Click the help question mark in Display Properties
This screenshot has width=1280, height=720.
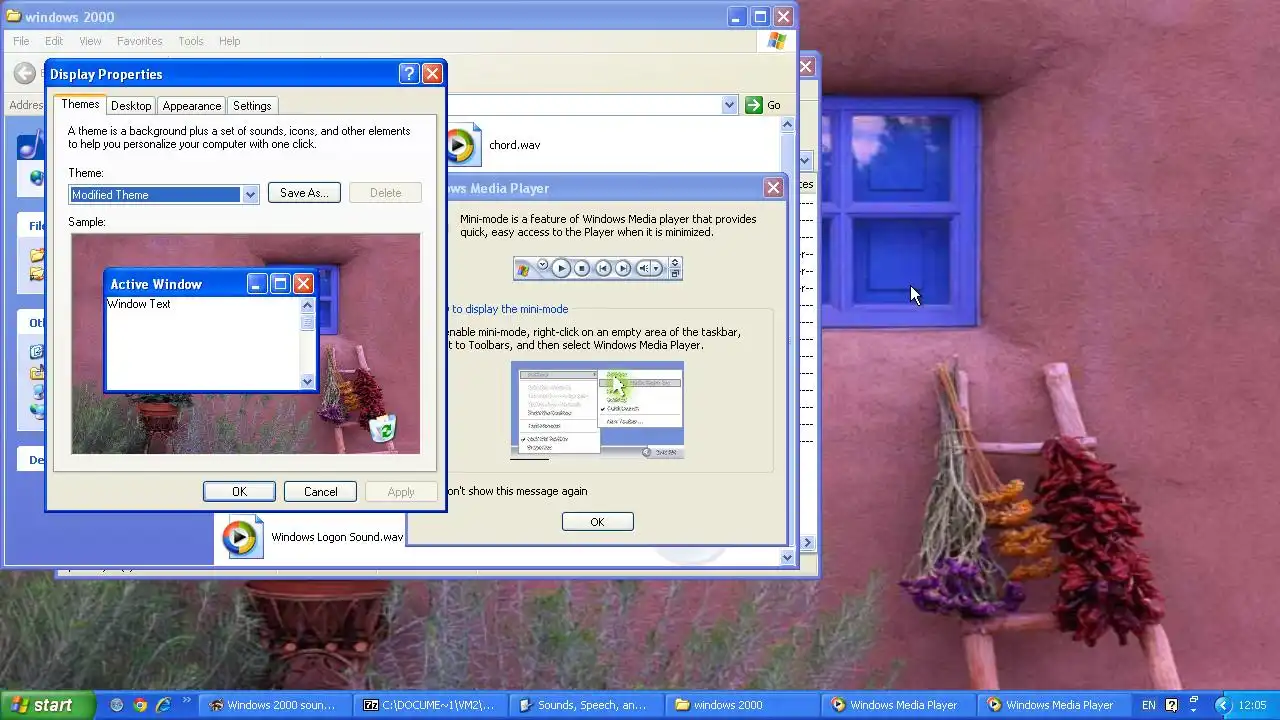(x=408, y=74)
